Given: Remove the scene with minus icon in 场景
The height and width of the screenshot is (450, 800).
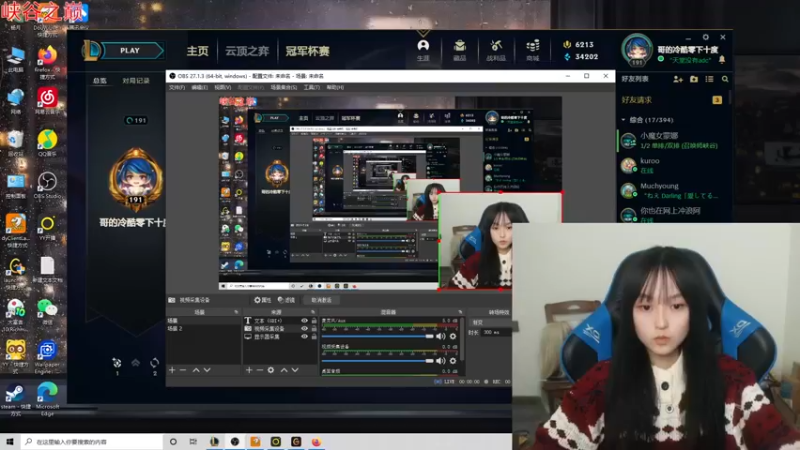Looking at the screenshot, I should (x=183, y=370).
